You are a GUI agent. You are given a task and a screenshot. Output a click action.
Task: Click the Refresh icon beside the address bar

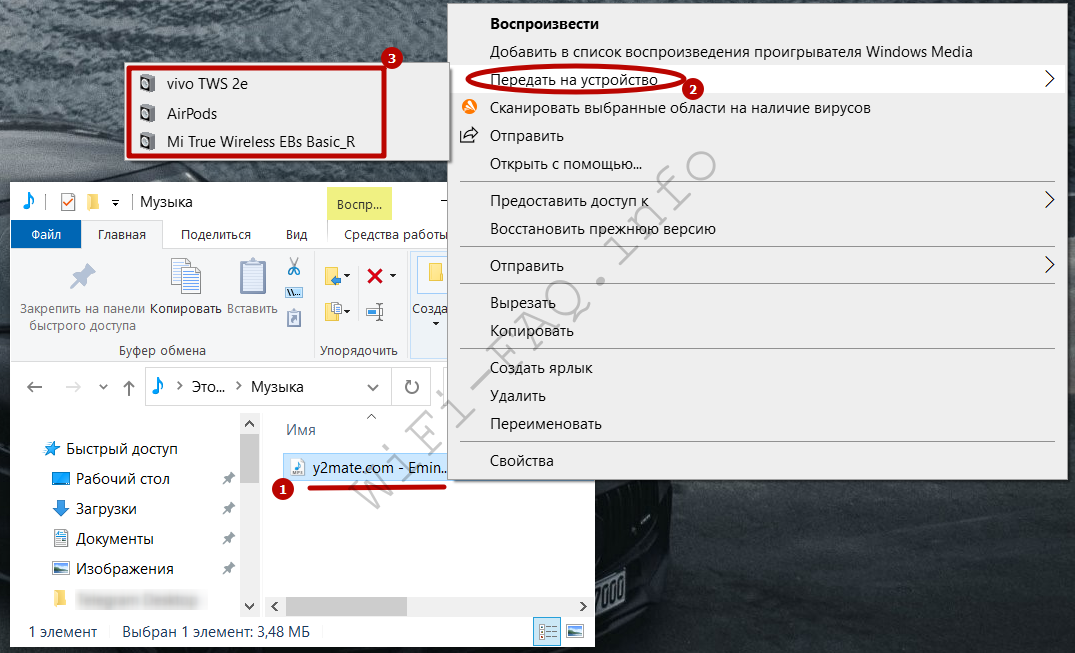coord(411,387)
